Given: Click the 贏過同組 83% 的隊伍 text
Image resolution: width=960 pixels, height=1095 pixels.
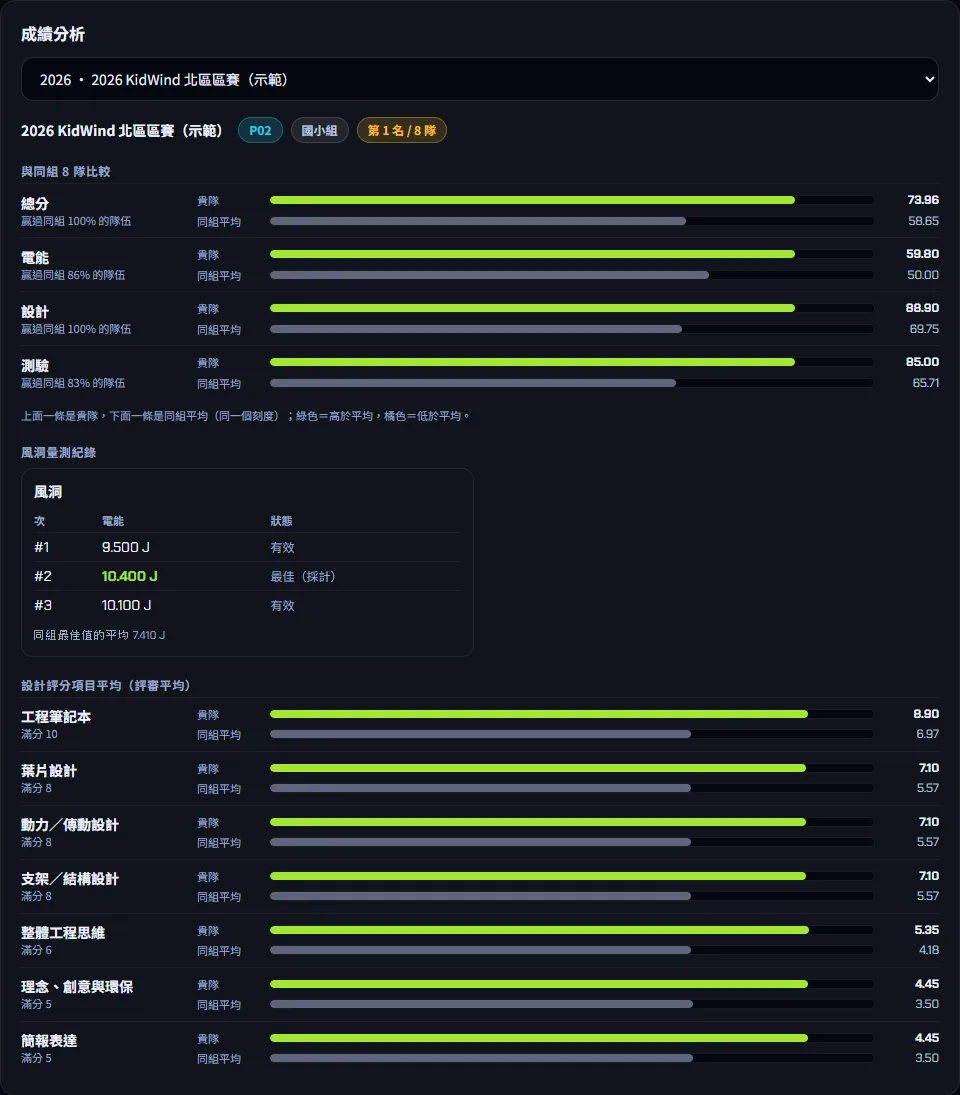Looking at the screenshot, I should (x=73, y=383).
